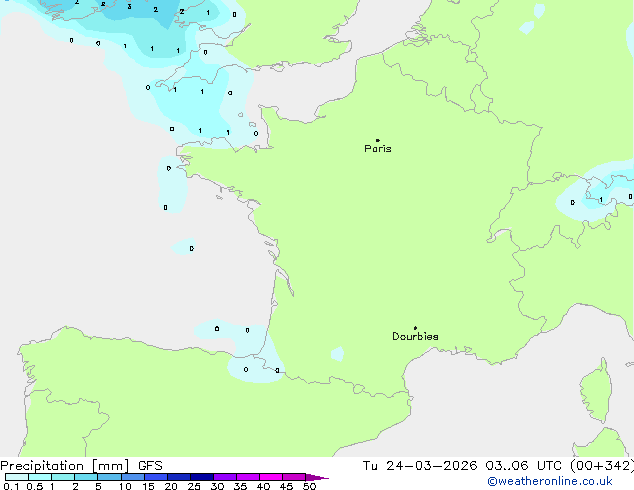Pick the 5–10 mm legend swatch
This screenshot has height=490, width=634.
(x=109, y=477)
